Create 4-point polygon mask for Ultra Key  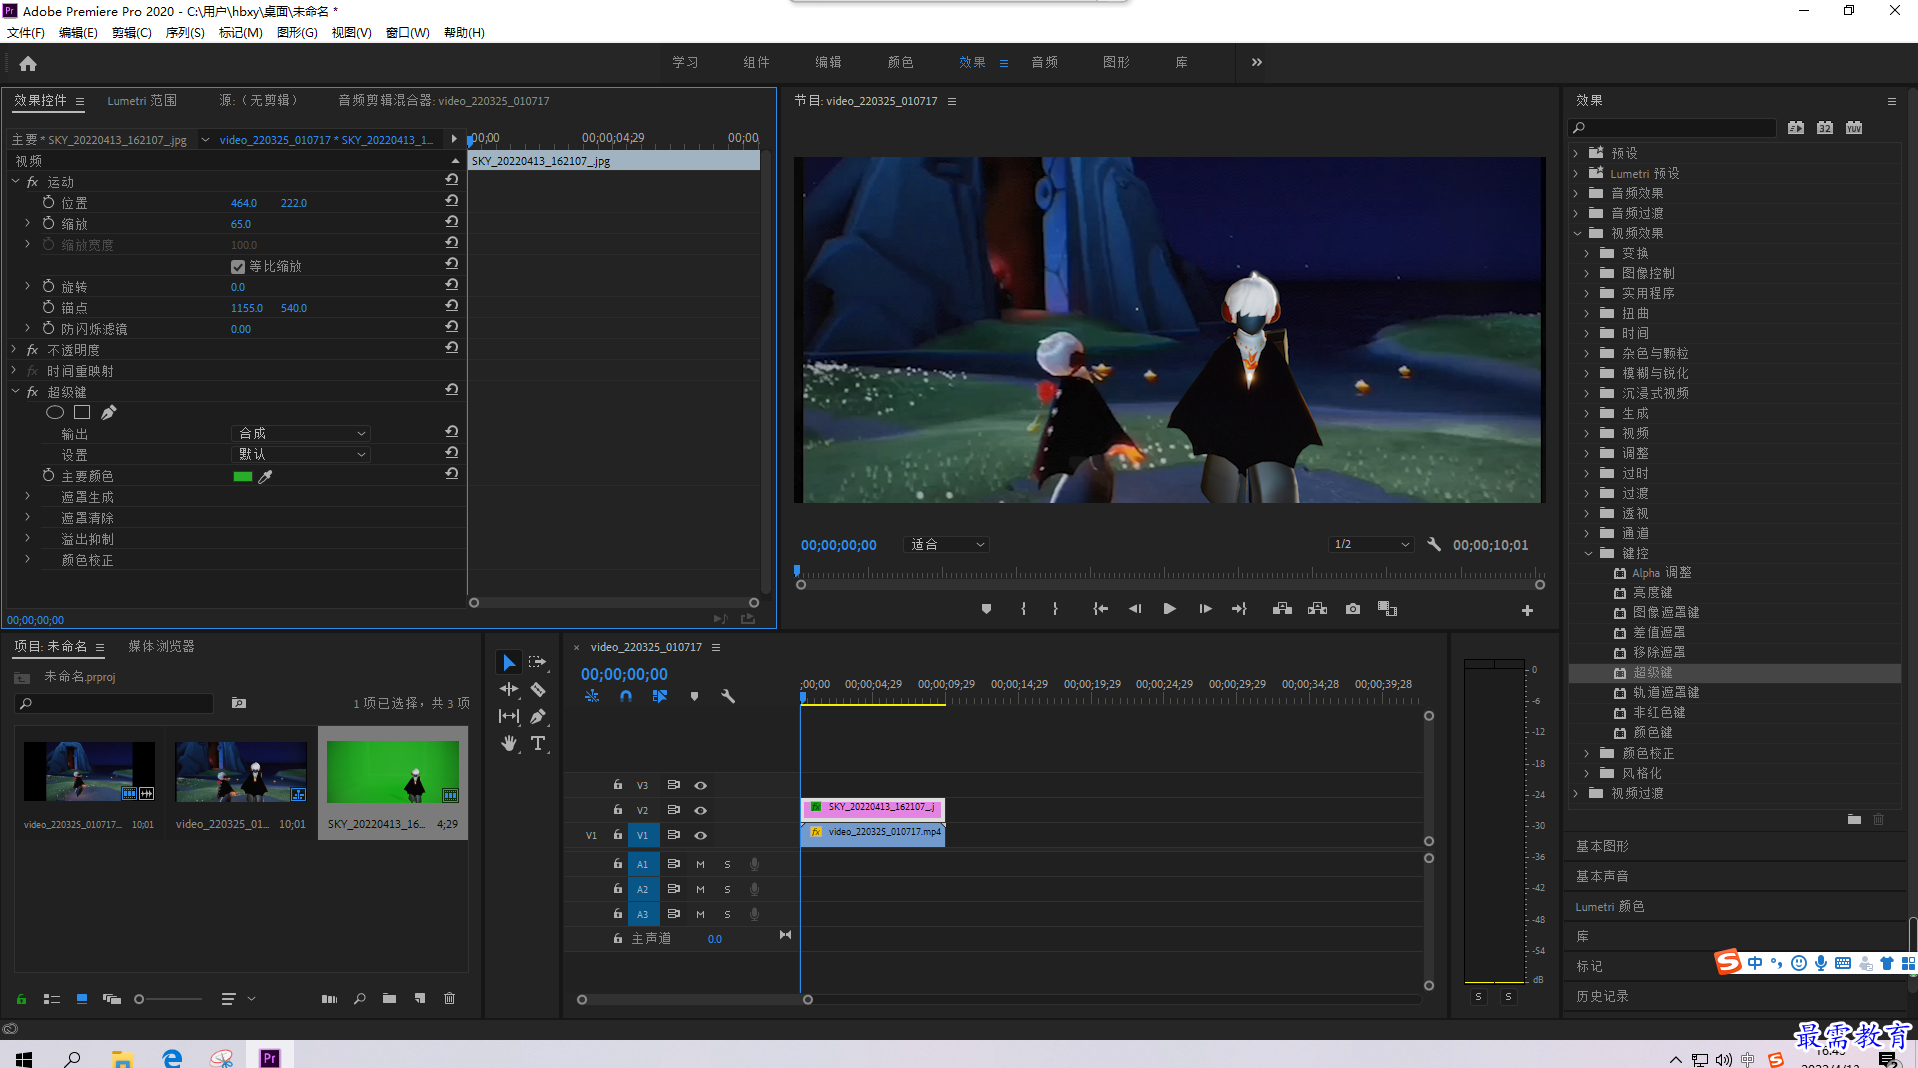82,412
